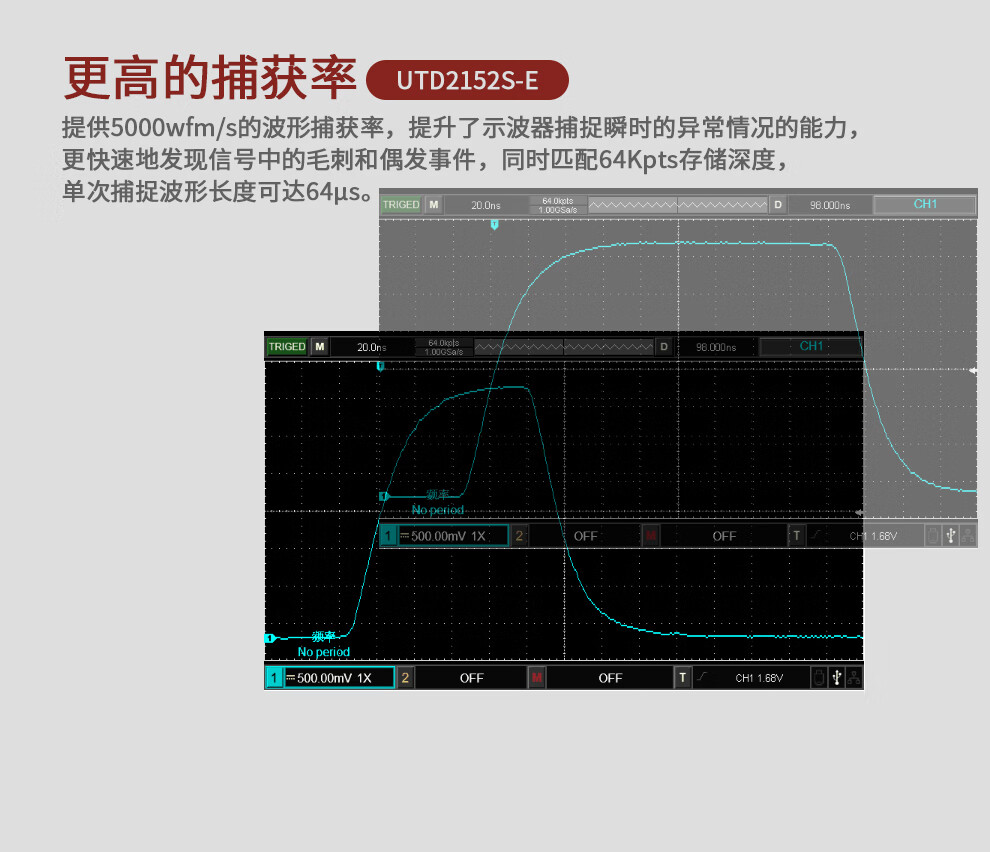990x852 pixels.
Task: Click the D delay icon in gray screen
Action: click(778, 205)
